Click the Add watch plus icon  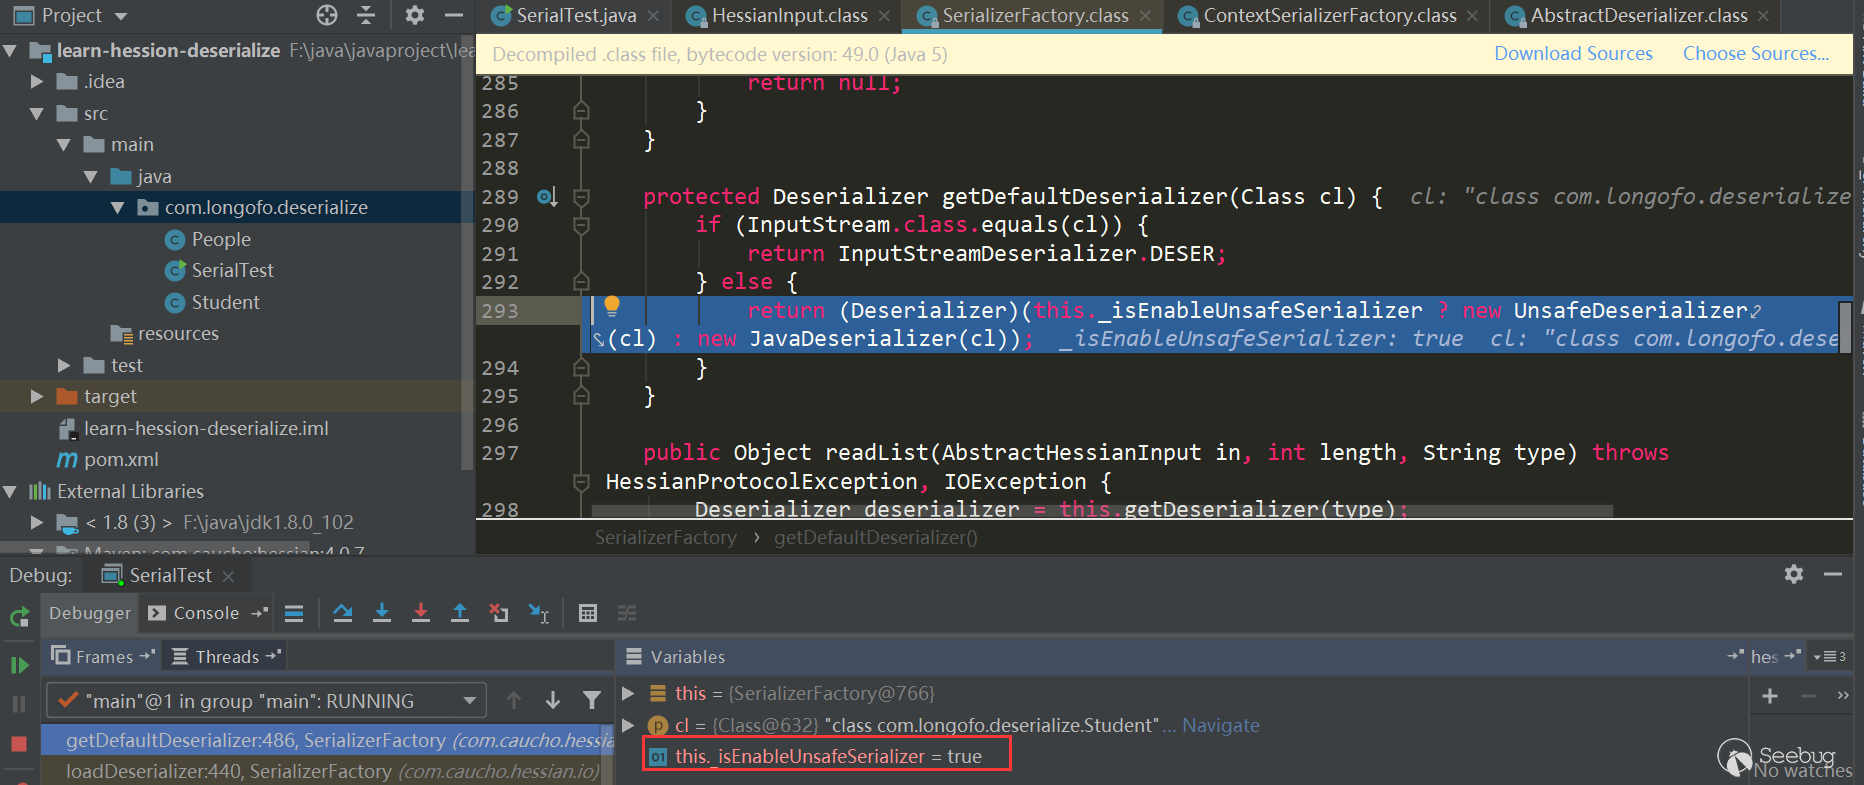[x=1769, y=696]
